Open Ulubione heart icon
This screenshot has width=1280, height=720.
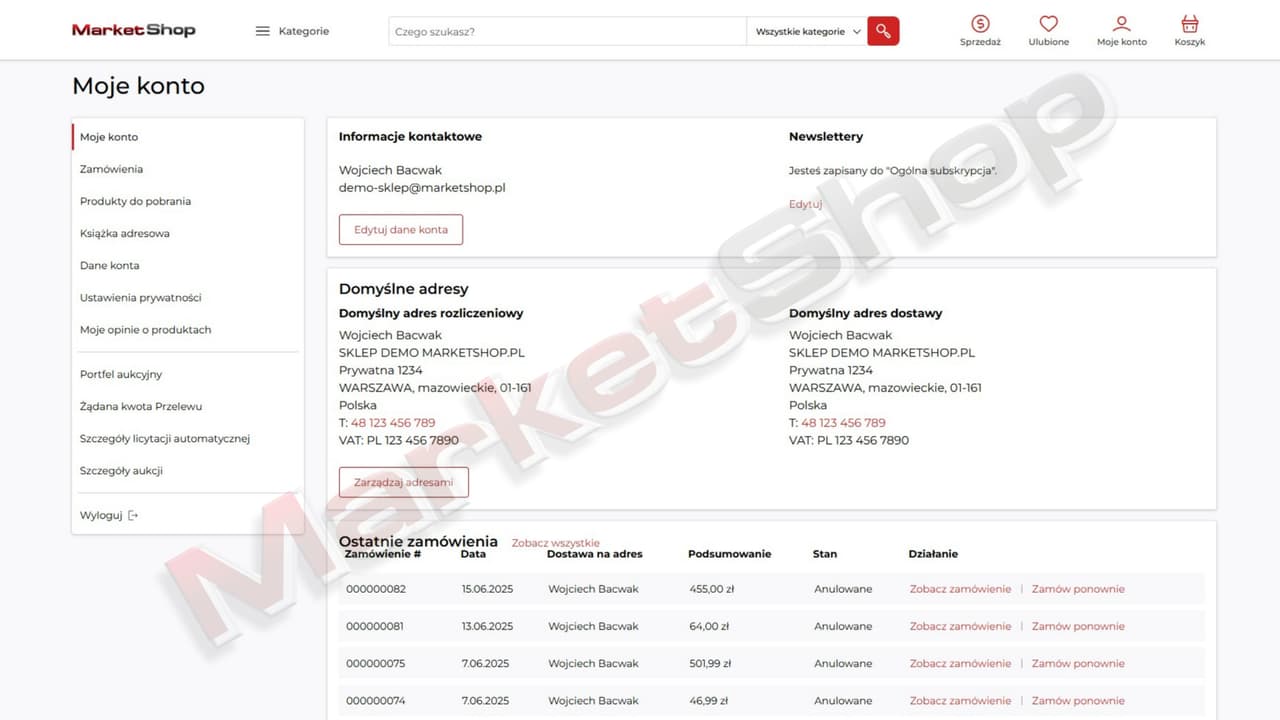[x=1048, y=24]
